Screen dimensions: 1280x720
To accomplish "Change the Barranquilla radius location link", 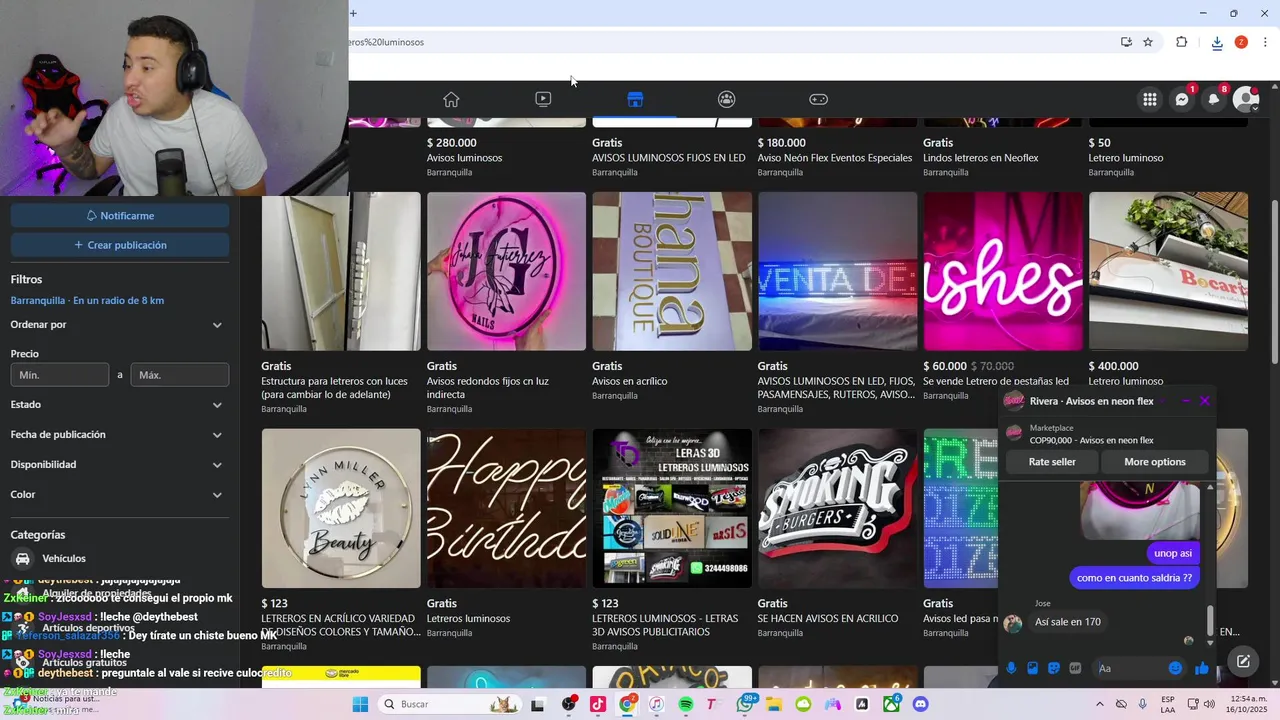I will coord(87,300).
